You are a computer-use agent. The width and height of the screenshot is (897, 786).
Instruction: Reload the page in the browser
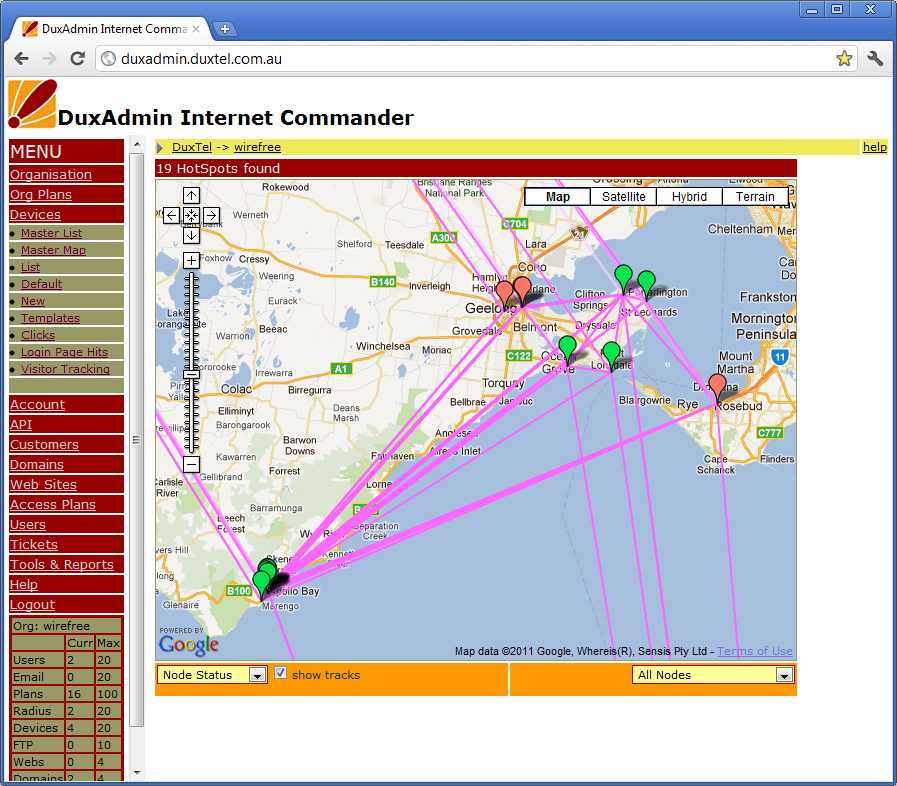(x=77, y=58)
